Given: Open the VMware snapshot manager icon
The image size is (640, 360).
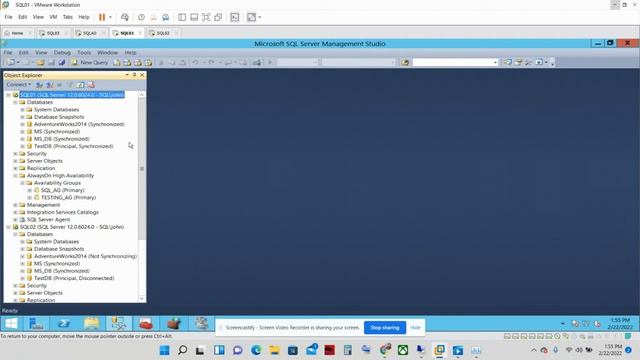Looking at the screenshot, I should click(x=166, y=17).
